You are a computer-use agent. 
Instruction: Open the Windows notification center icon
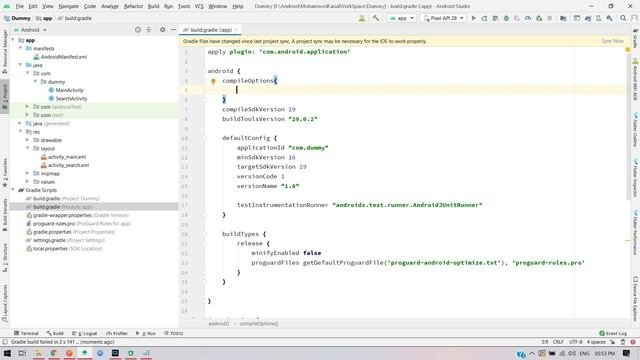click(627, 353)
